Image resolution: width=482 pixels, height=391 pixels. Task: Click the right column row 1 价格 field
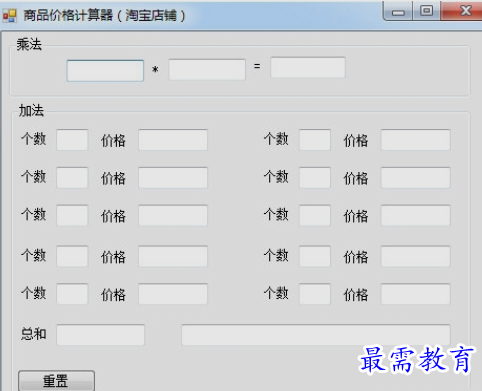pos(416,140)
